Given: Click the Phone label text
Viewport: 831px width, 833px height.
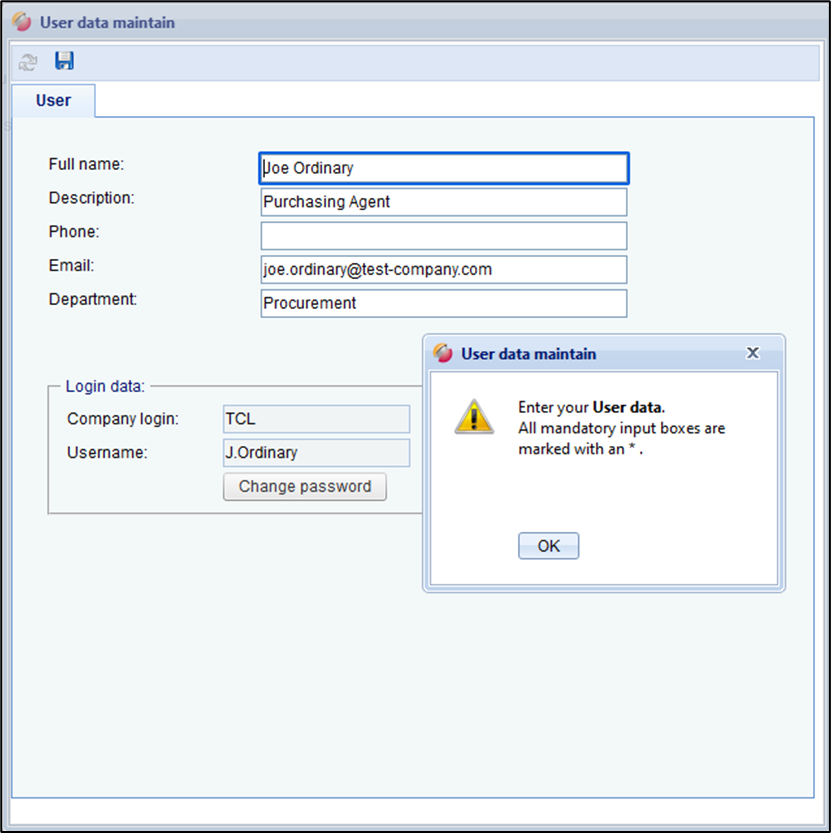Looking at the screenshot, I should tap(74, 232).
